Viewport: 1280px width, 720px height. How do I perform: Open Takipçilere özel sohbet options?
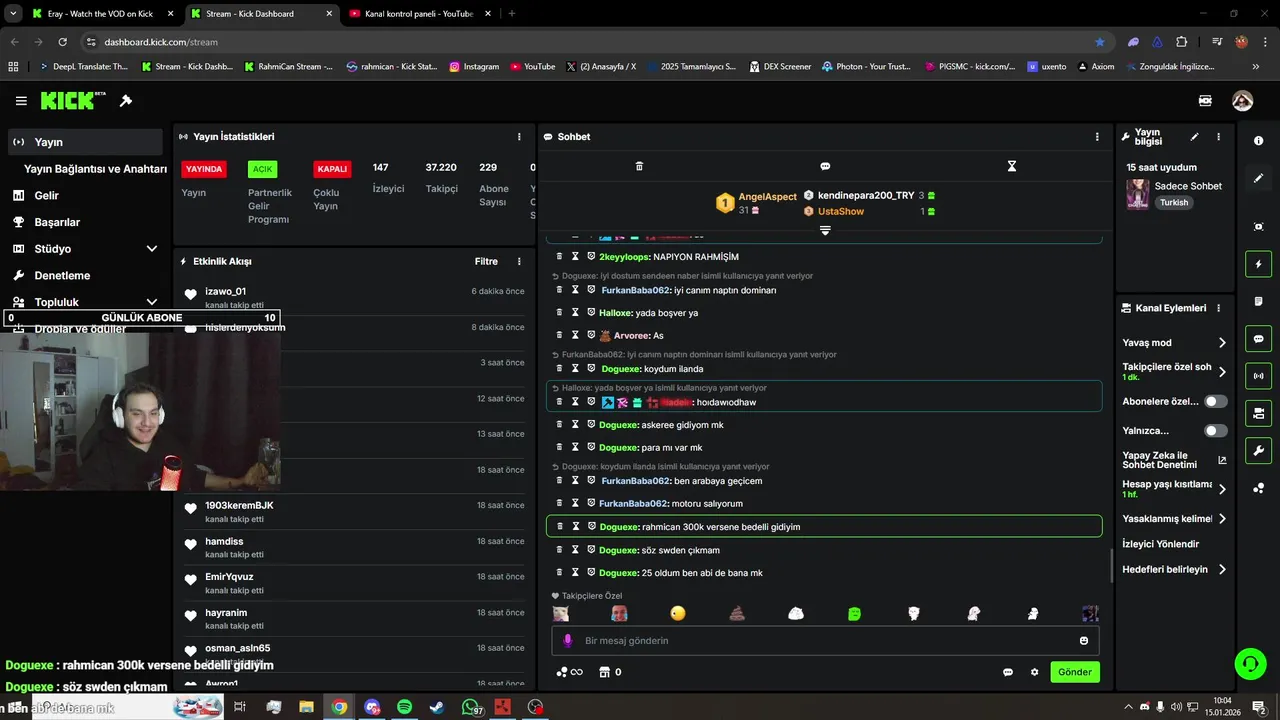point(1222,372)
